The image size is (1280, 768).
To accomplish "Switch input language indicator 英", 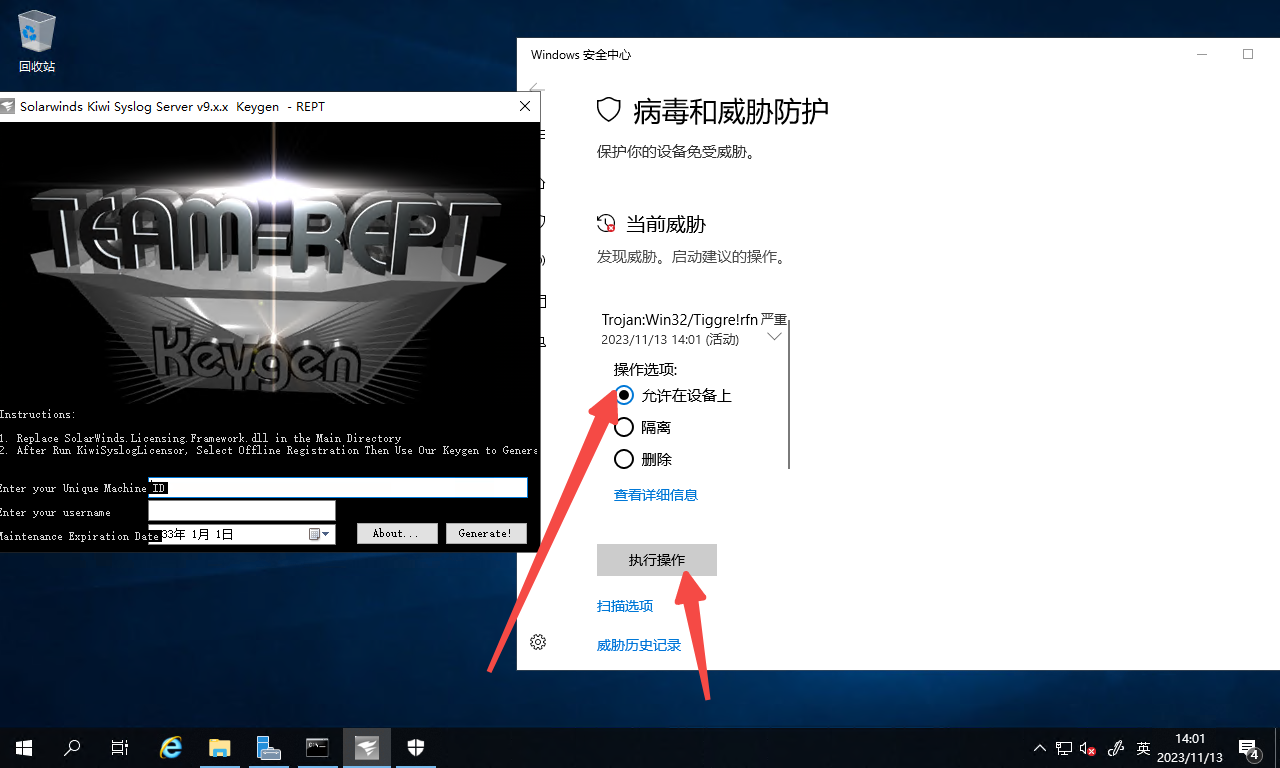I will [x=1144, y=748].
